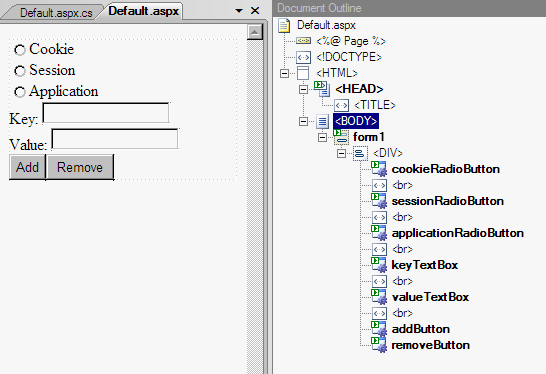This screenshot has height=374, width=546.
Task: Click the Page directive icon in outline
Action: pos(303,41)
